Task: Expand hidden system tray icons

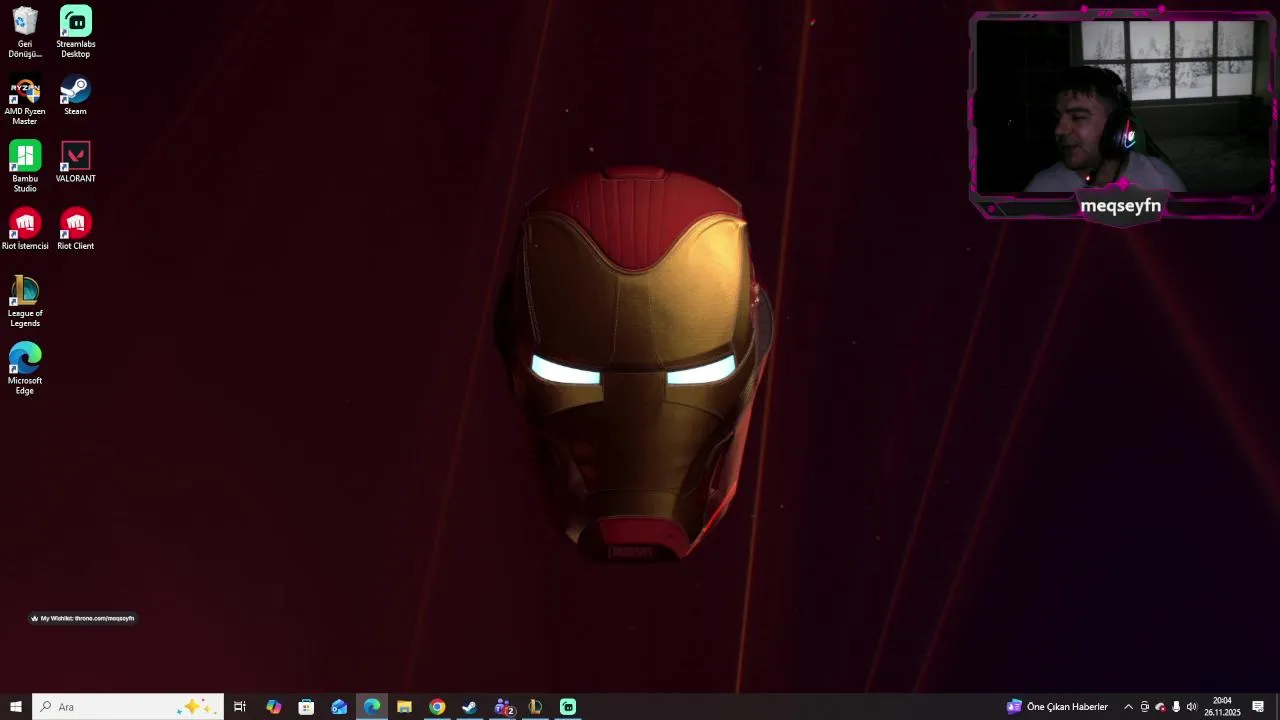Action: 1128,707
